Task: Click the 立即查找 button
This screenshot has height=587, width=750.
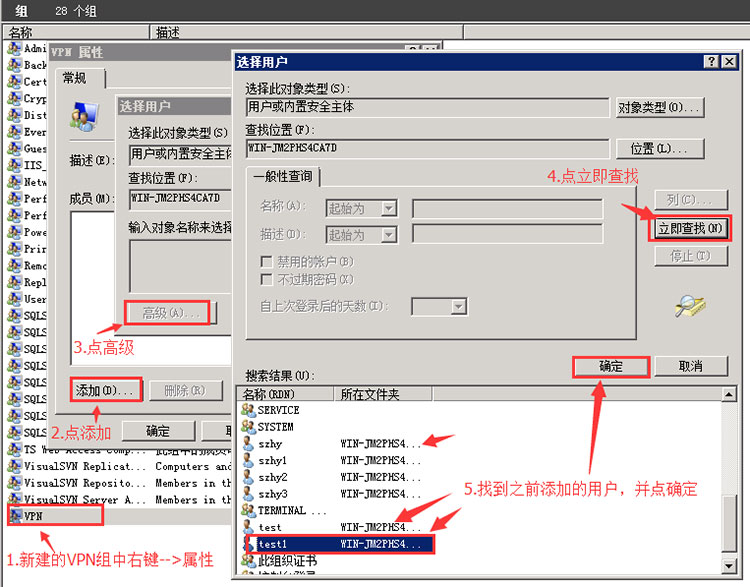Action: pos(691,229)
